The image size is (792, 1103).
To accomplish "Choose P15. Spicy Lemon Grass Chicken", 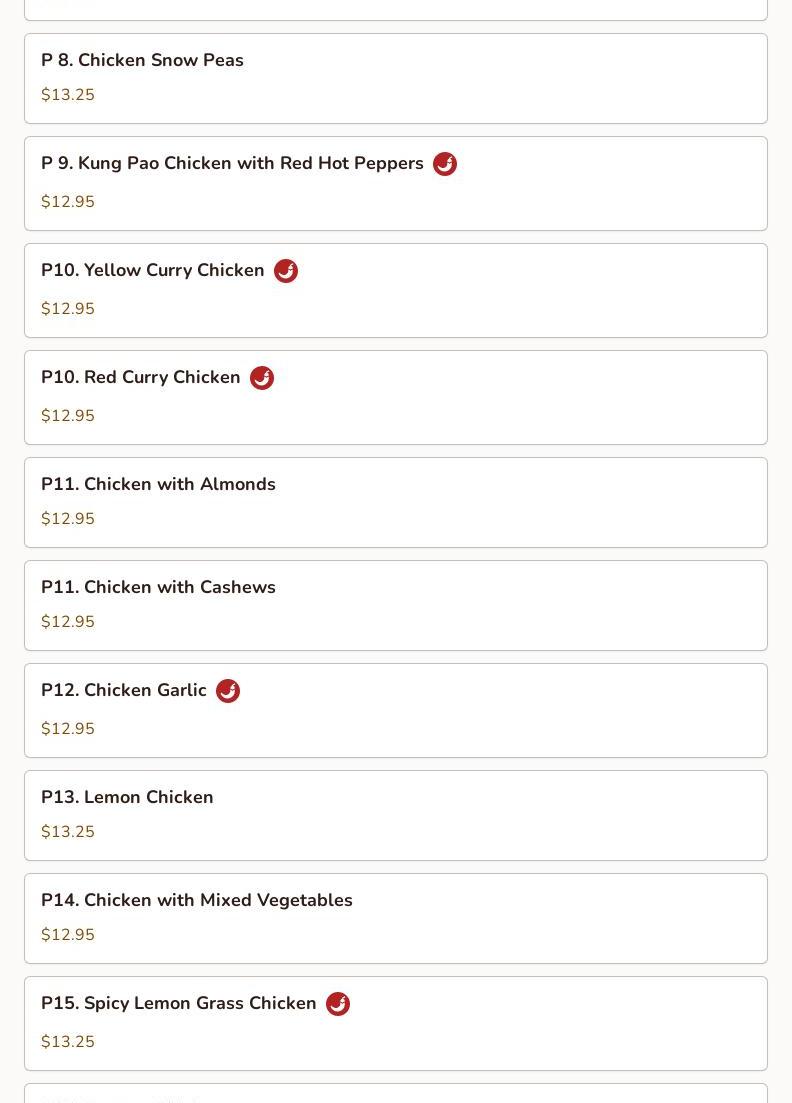I will [396, 1024].
